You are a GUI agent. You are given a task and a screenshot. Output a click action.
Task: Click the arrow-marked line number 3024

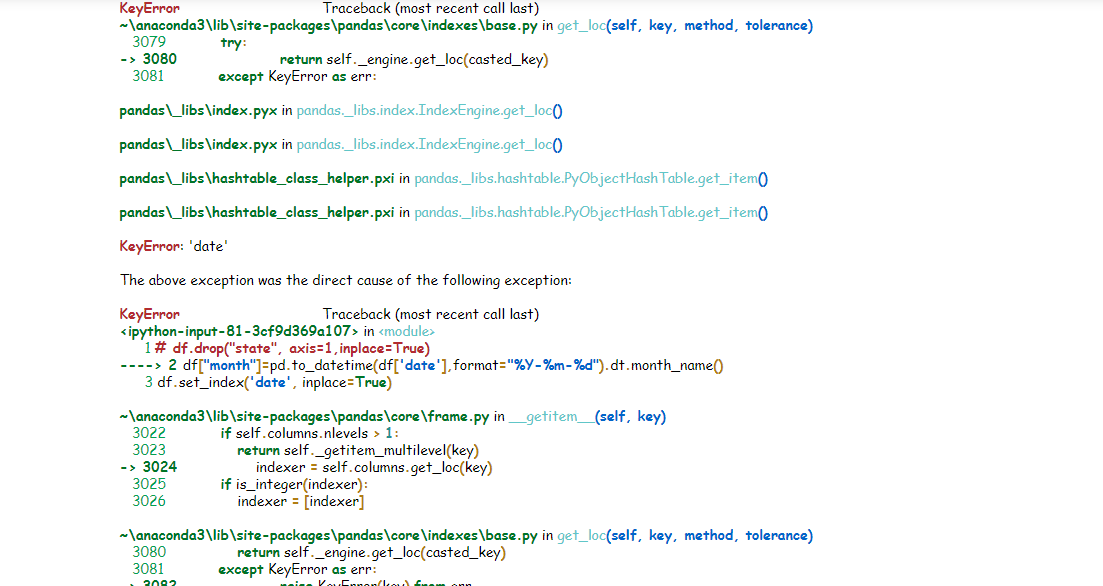[x=160, y=467]
